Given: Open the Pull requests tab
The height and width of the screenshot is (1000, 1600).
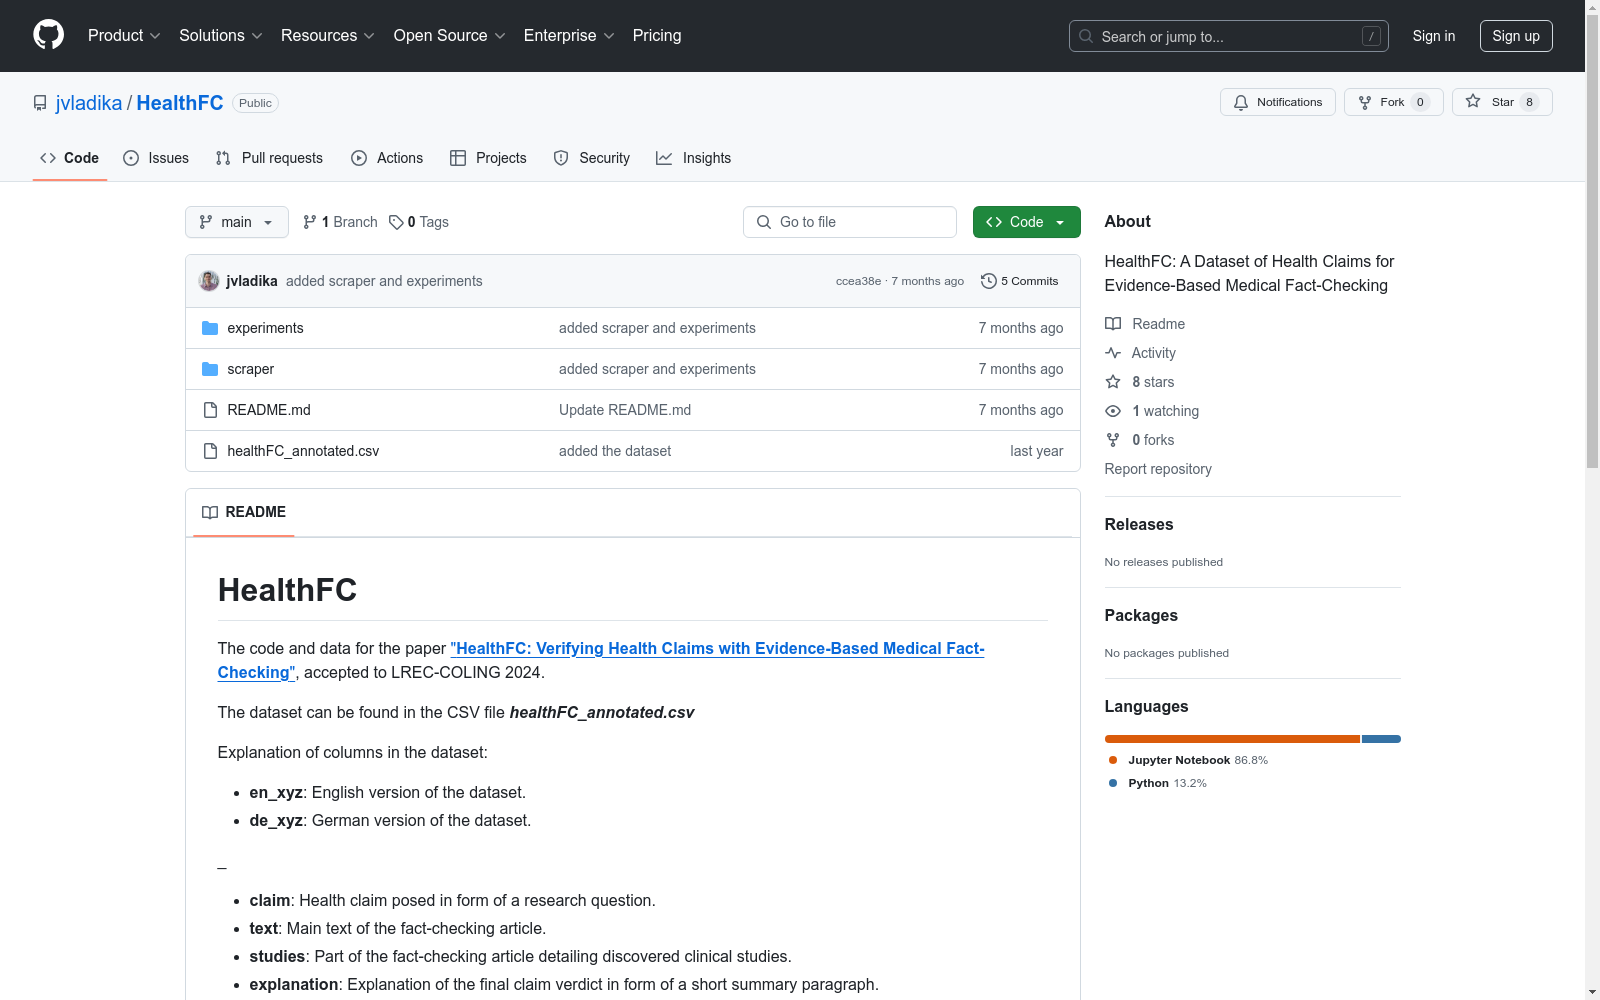Looking at the screenshot, I should pos(269,158).
